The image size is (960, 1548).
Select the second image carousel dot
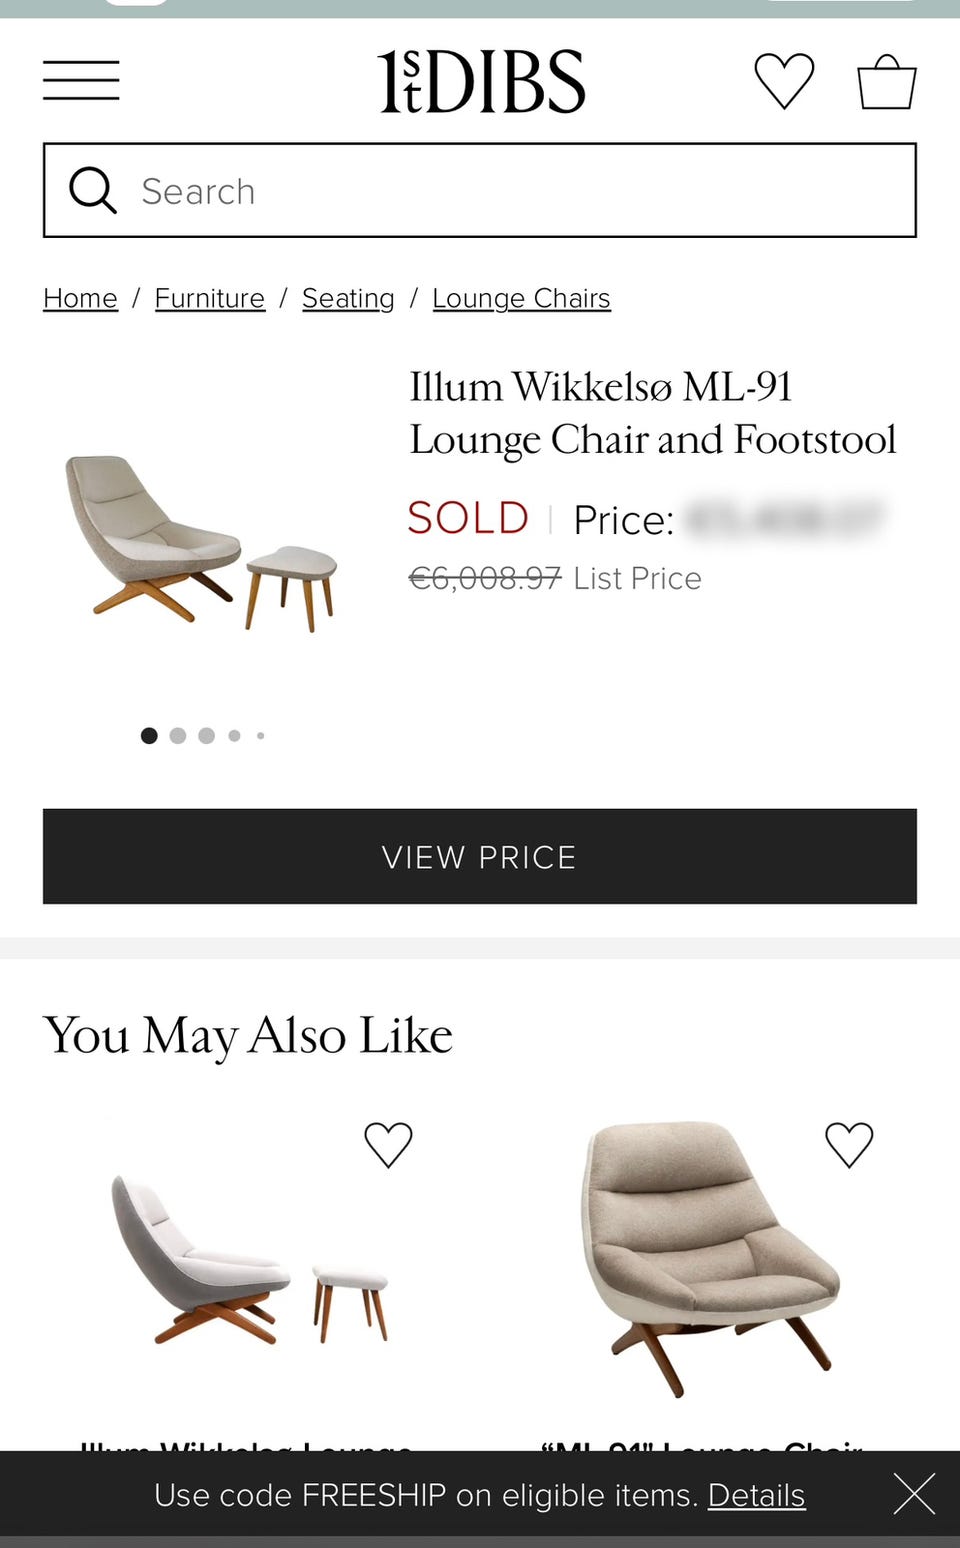click(178, 736)
